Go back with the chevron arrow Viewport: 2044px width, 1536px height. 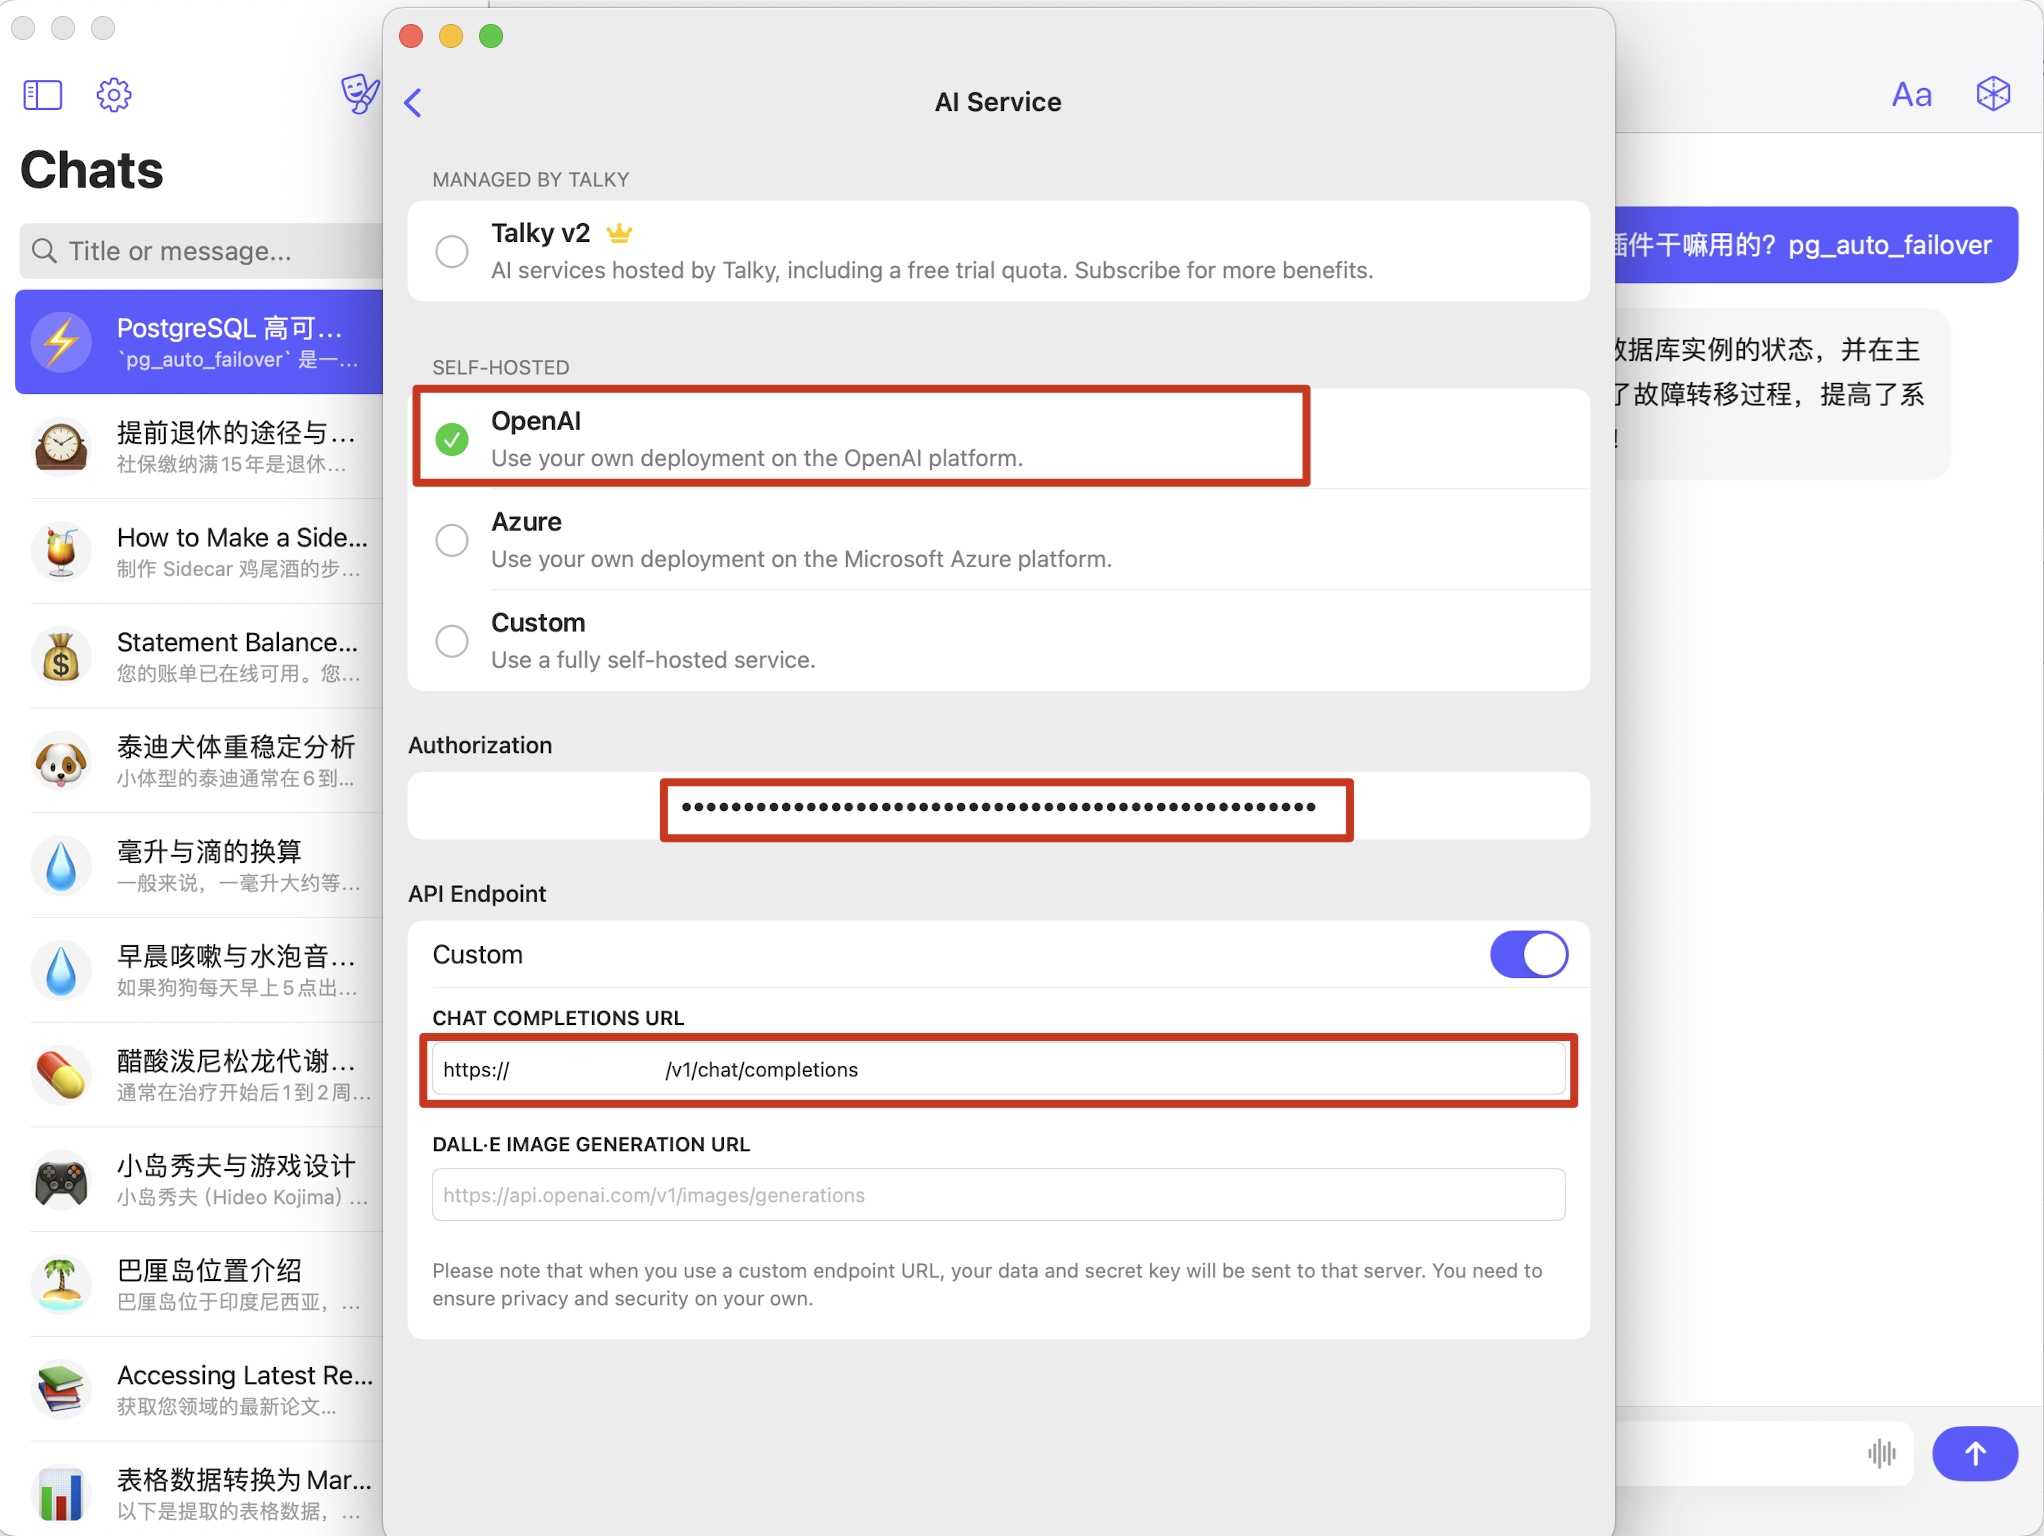(413, 102)
